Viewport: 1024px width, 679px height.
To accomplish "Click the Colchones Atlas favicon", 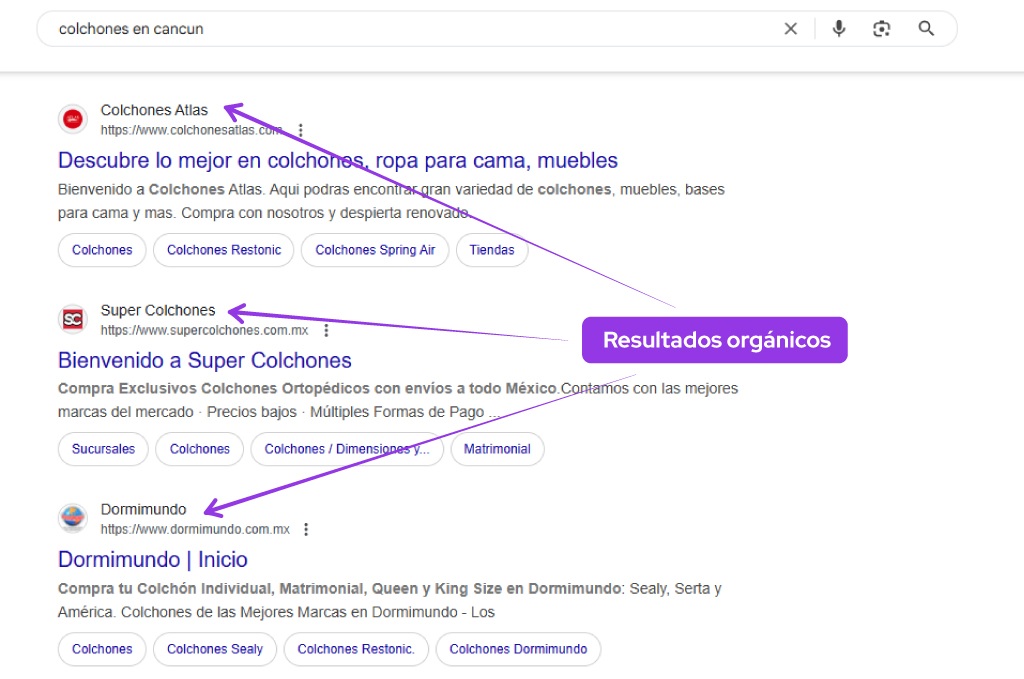I will tap(72, 119).
